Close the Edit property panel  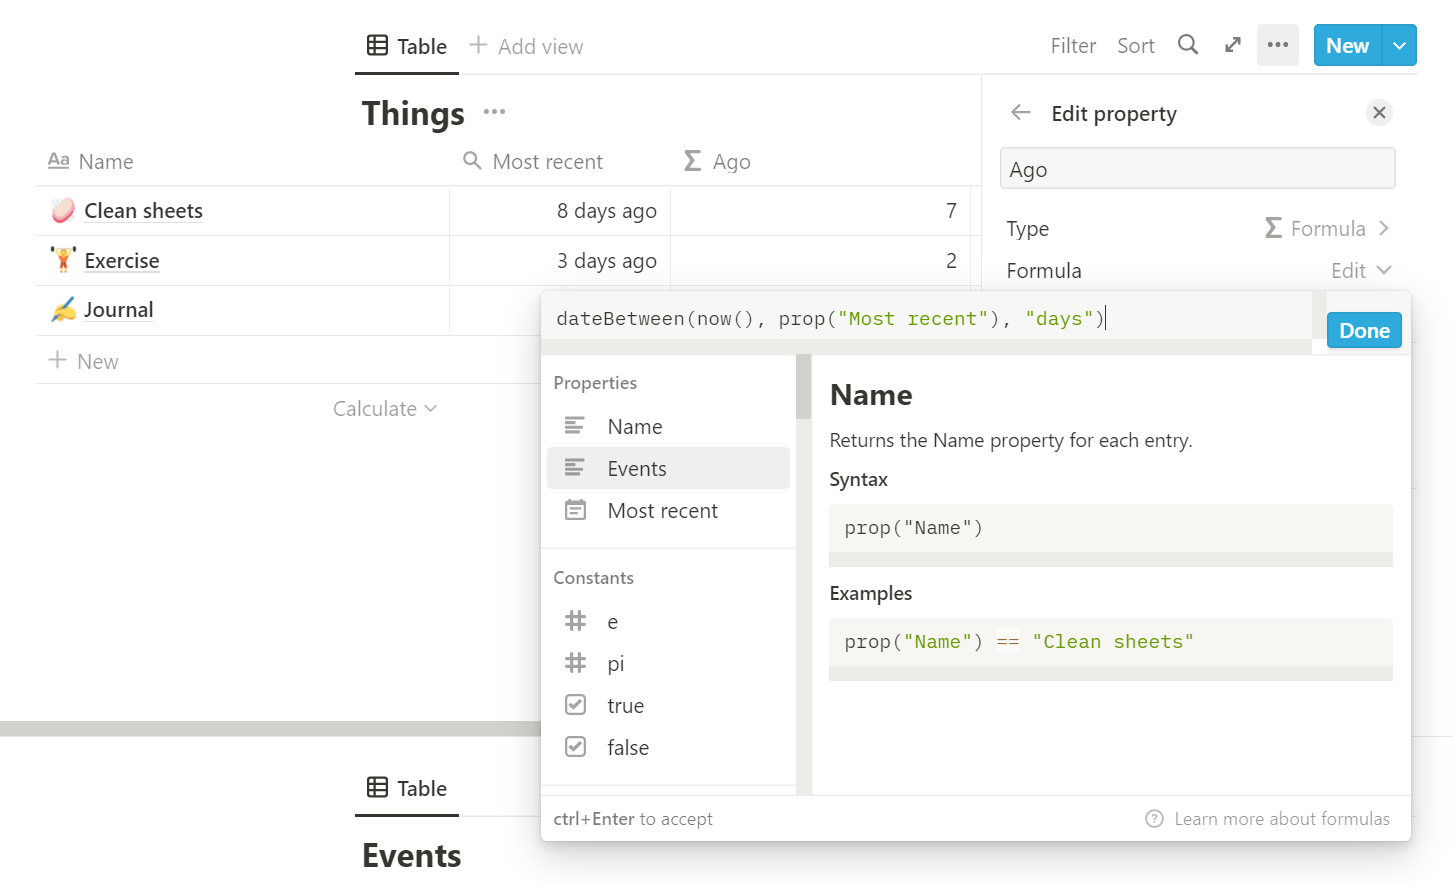pos(1379,113)
